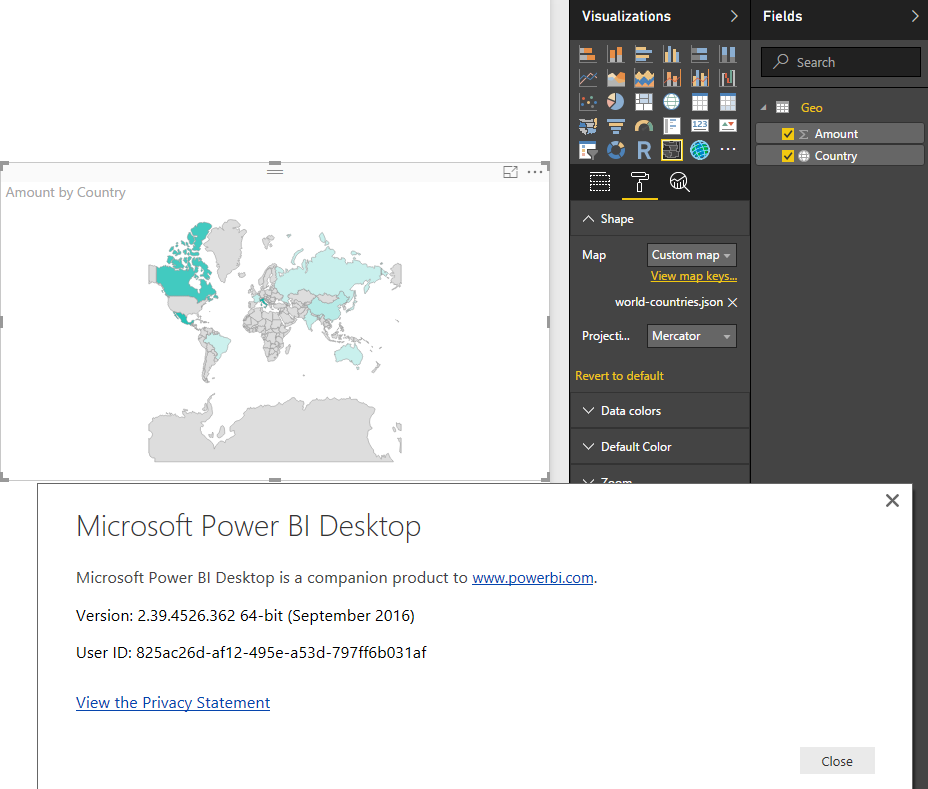Select the Slicer visualization
Screen dimensions: 928x789
tap(588, 150)
